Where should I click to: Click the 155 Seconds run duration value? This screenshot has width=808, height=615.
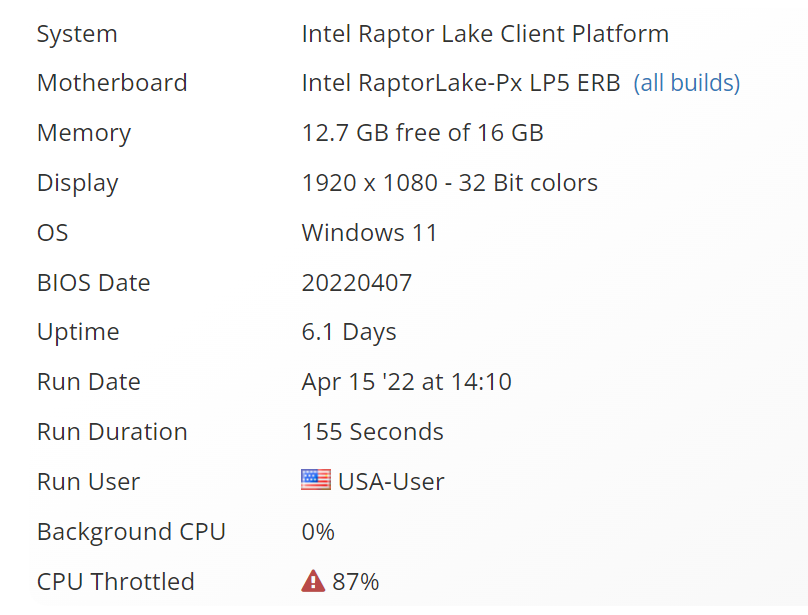(x=372, y=432)
